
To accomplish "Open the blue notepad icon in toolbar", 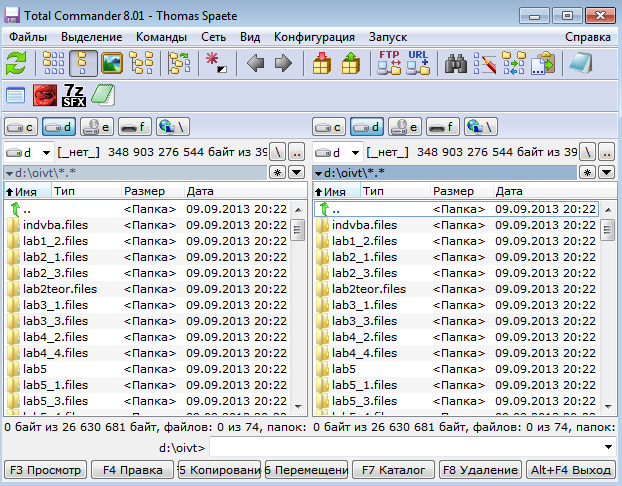I will [581, 63].
